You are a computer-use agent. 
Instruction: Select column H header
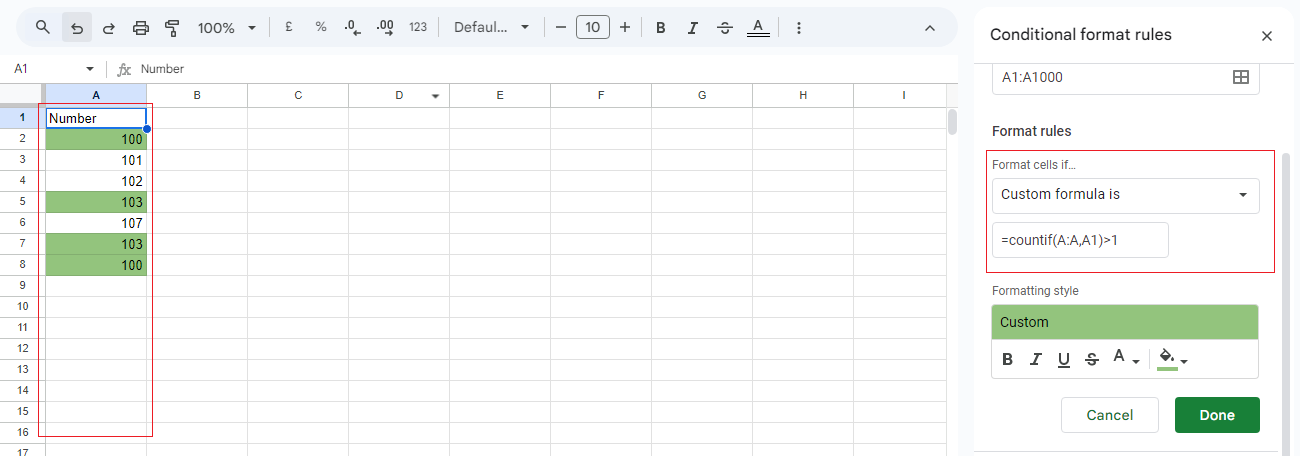click(x=803, y=95)
